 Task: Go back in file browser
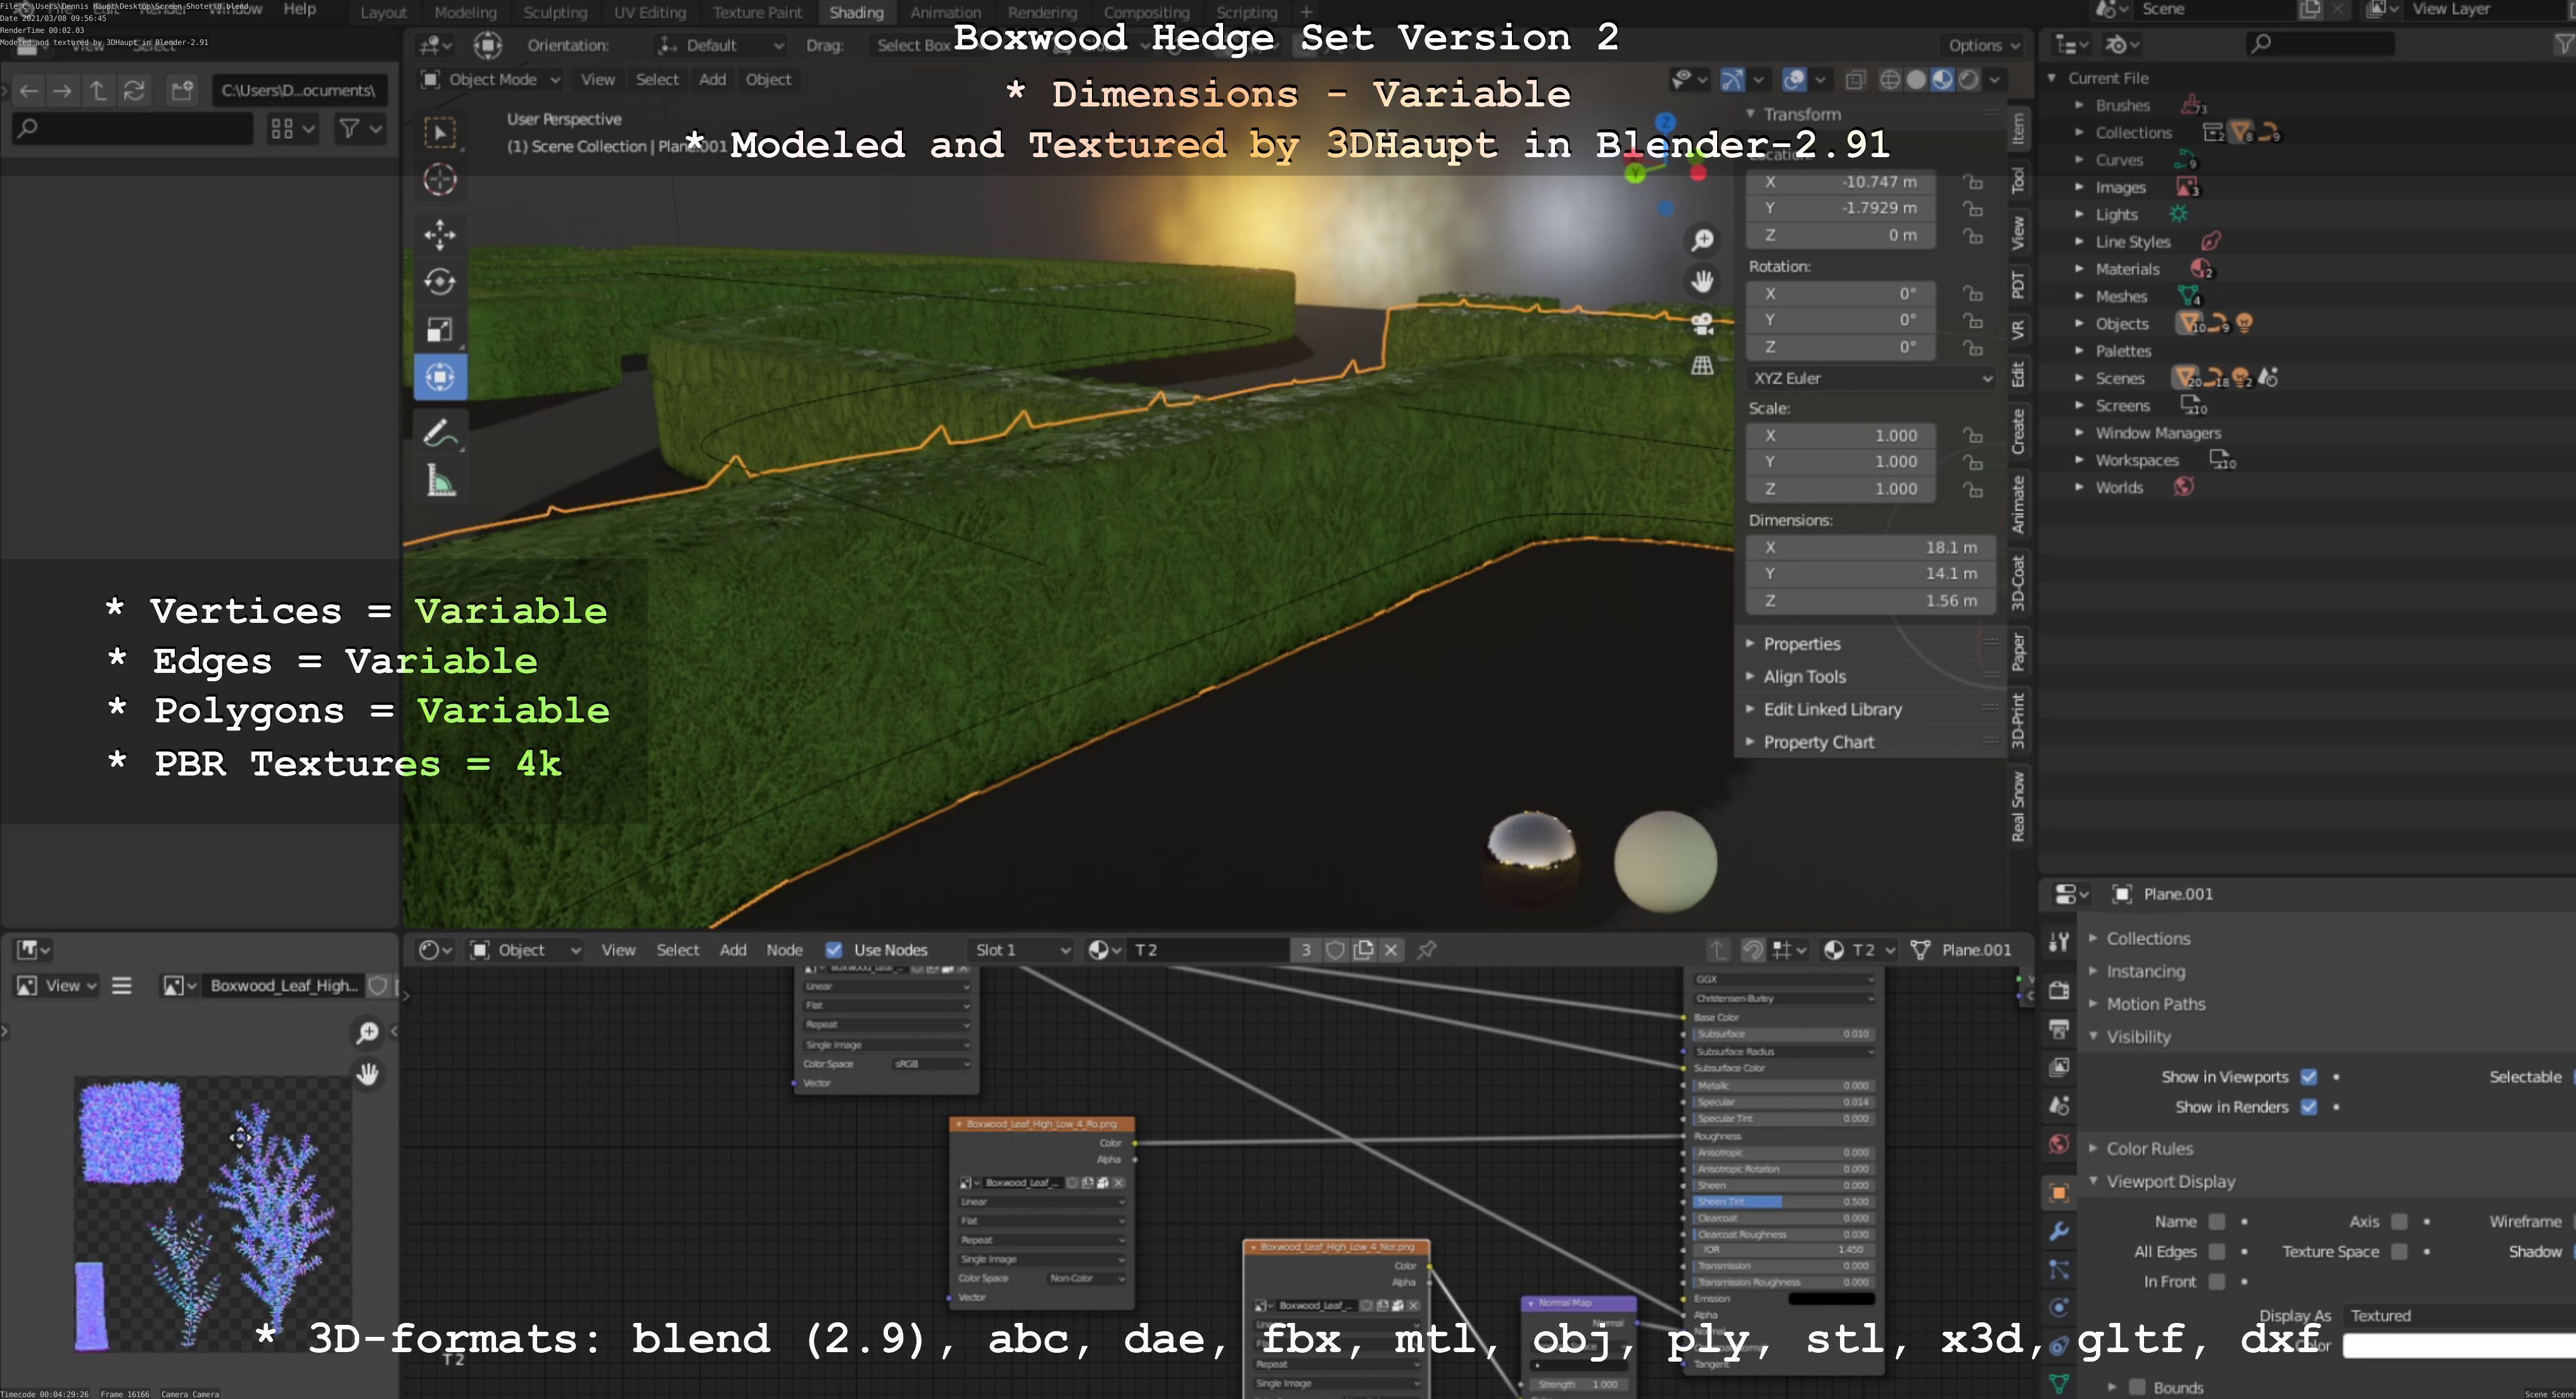tap(29, 91)
